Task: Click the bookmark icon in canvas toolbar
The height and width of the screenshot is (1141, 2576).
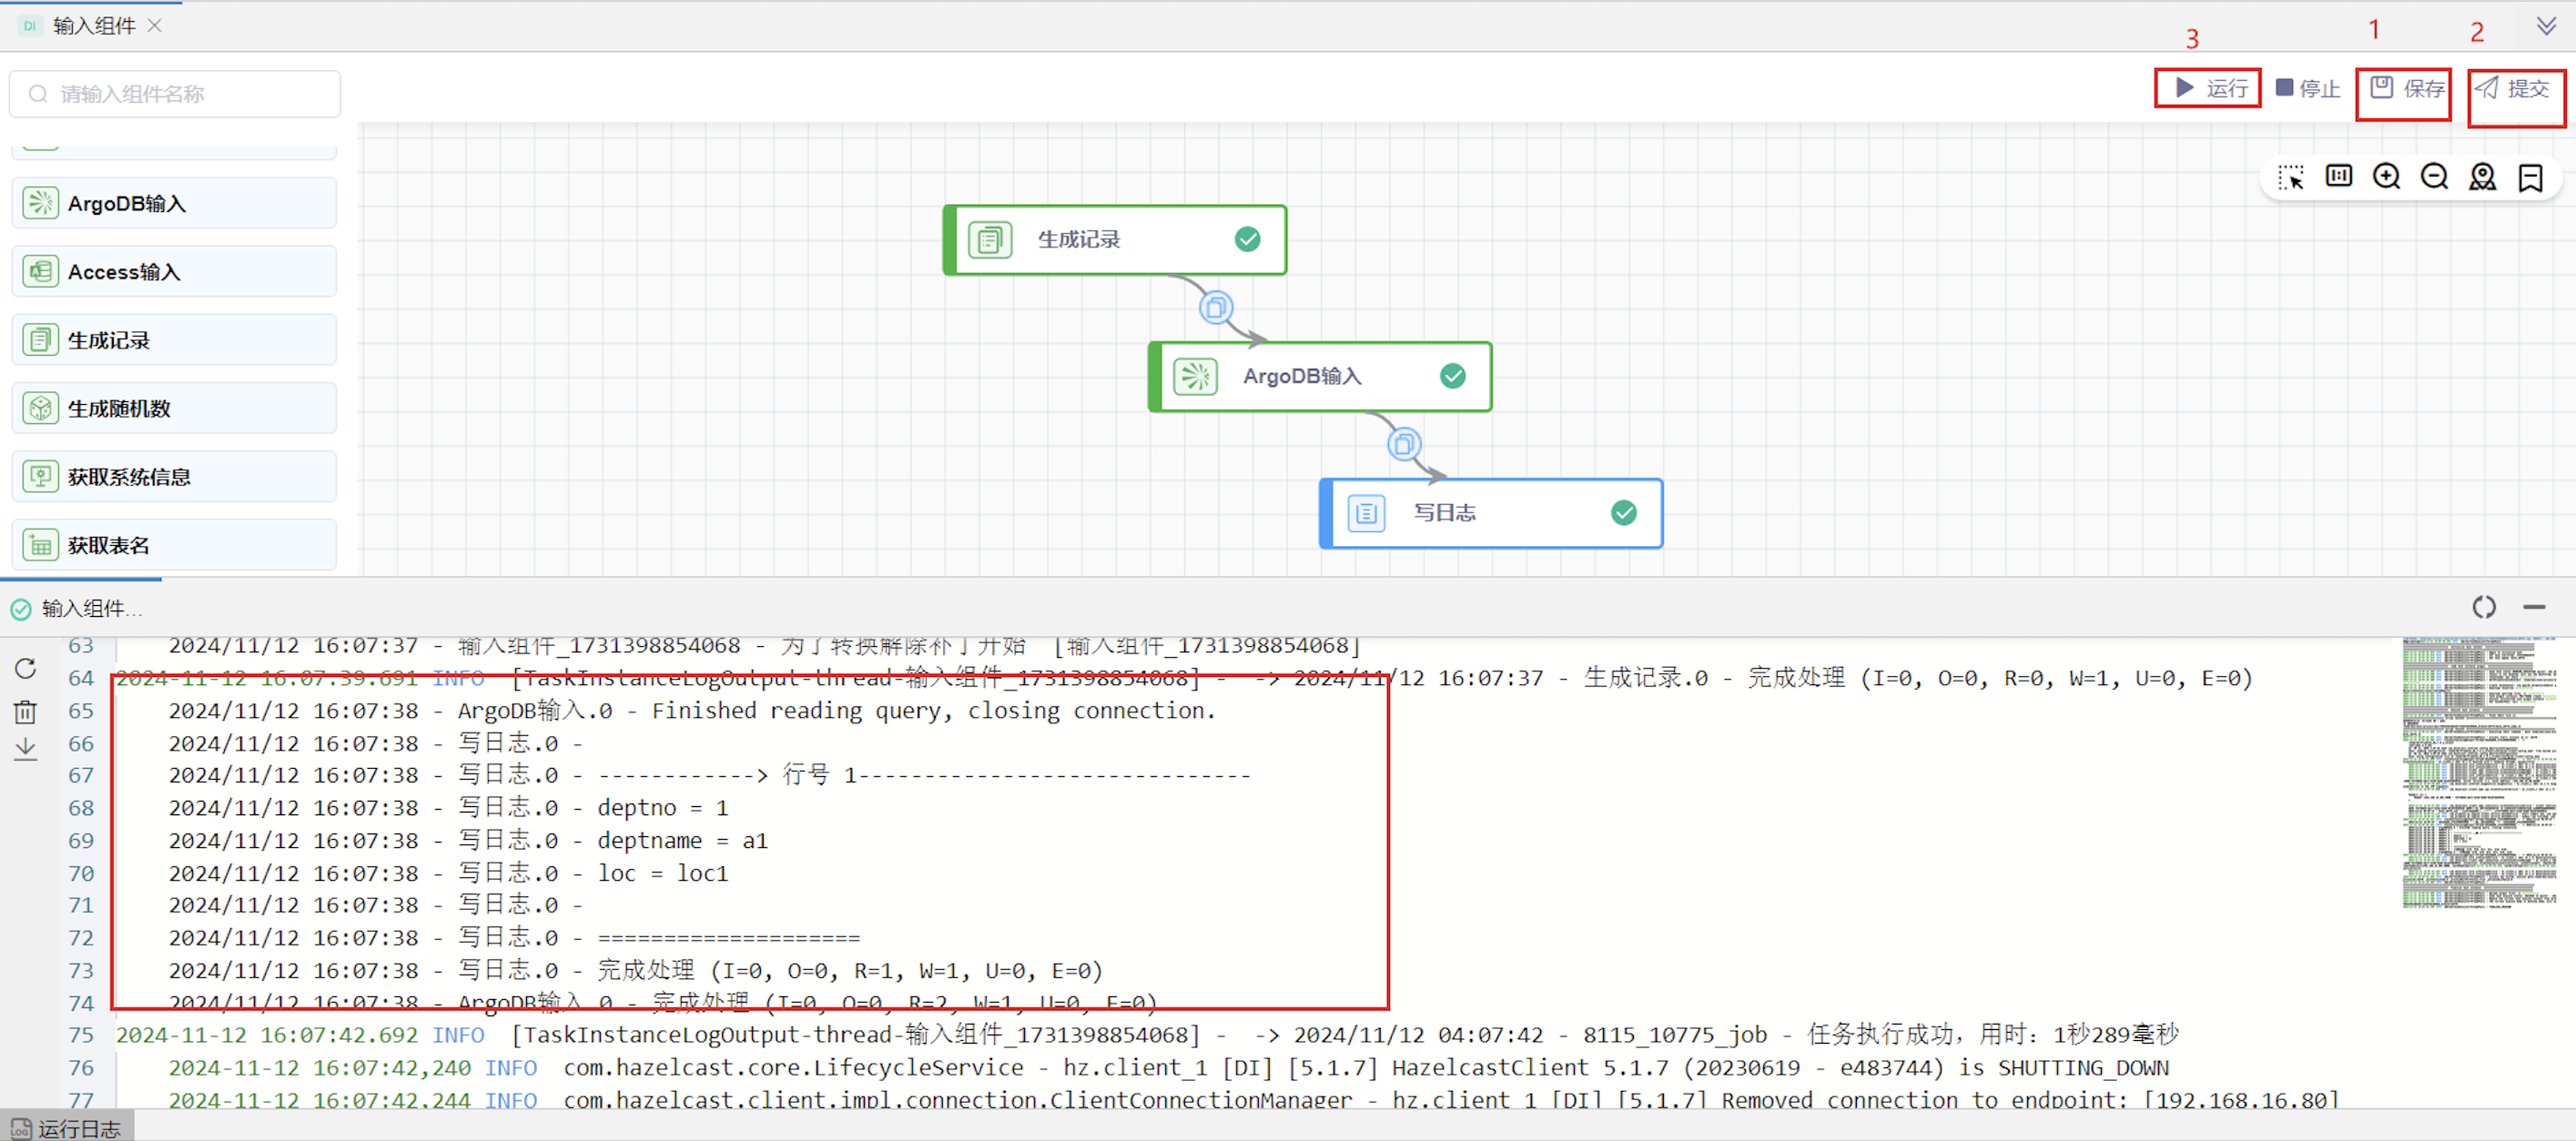Action: pyautogui.click(x=2530, y=177)
